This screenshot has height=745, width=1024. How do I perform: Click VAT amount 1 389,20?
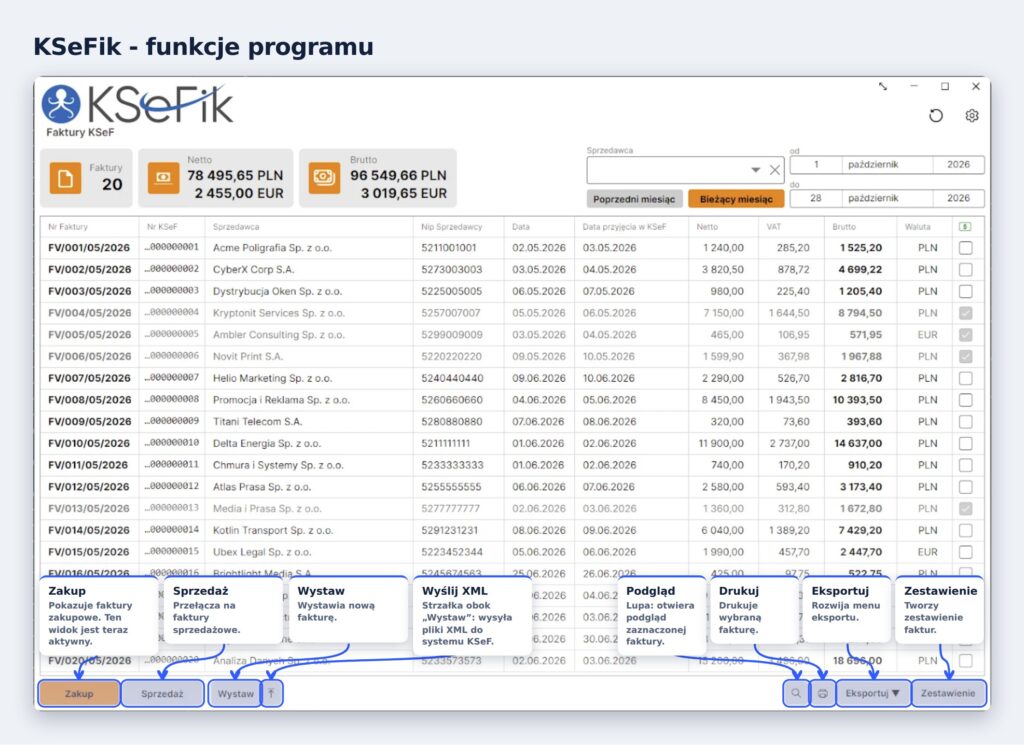789,530
